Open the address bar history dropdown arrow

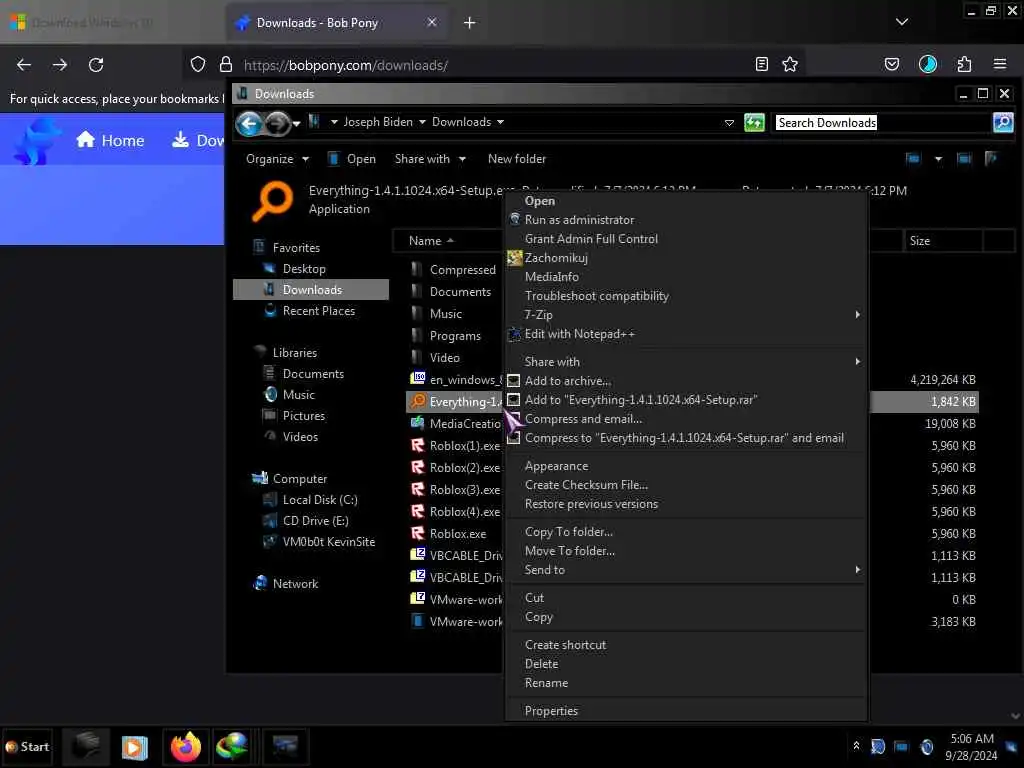coord(729,123)
